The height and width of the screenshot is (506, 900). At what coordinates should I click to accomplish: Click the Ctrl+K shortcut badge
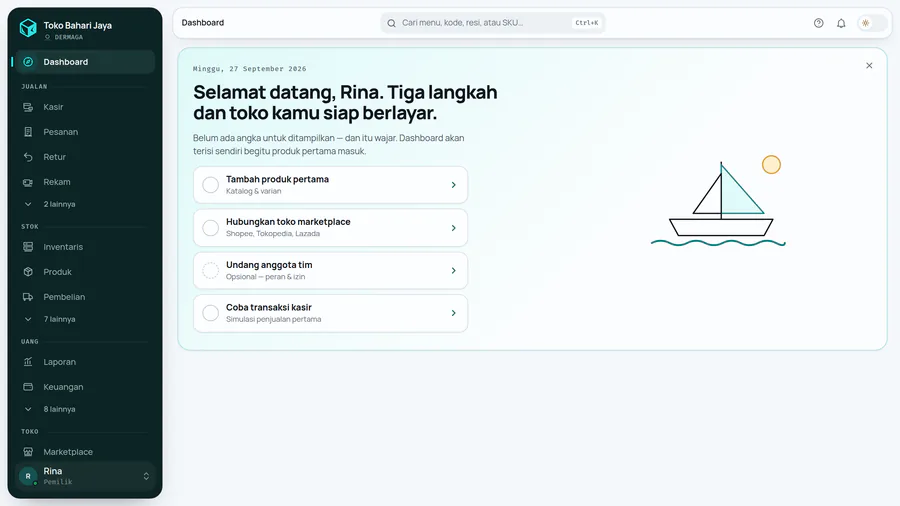click(587, 23)
